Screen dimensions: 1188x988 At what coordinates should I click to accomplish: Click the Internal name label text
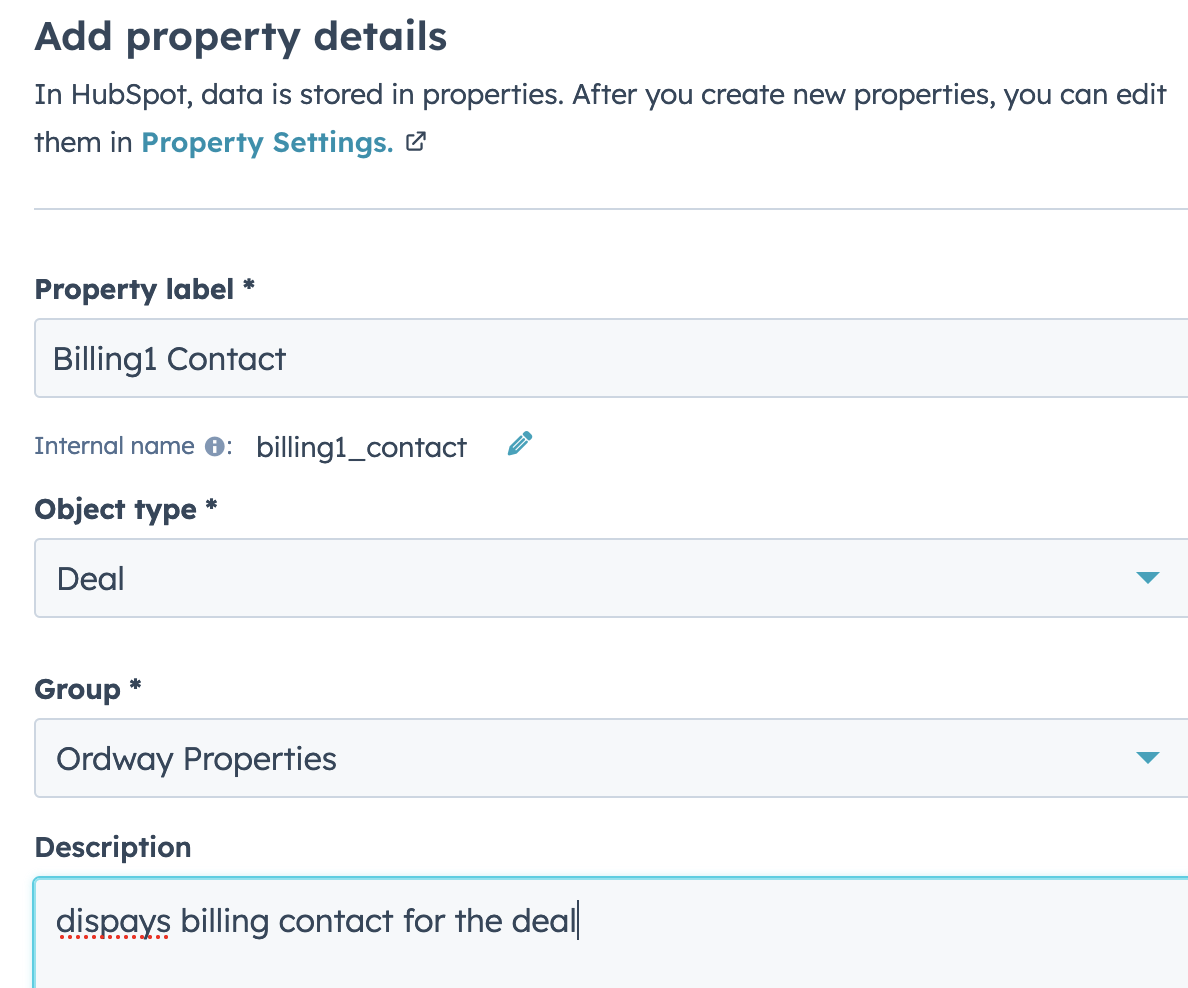click(114, 446)
